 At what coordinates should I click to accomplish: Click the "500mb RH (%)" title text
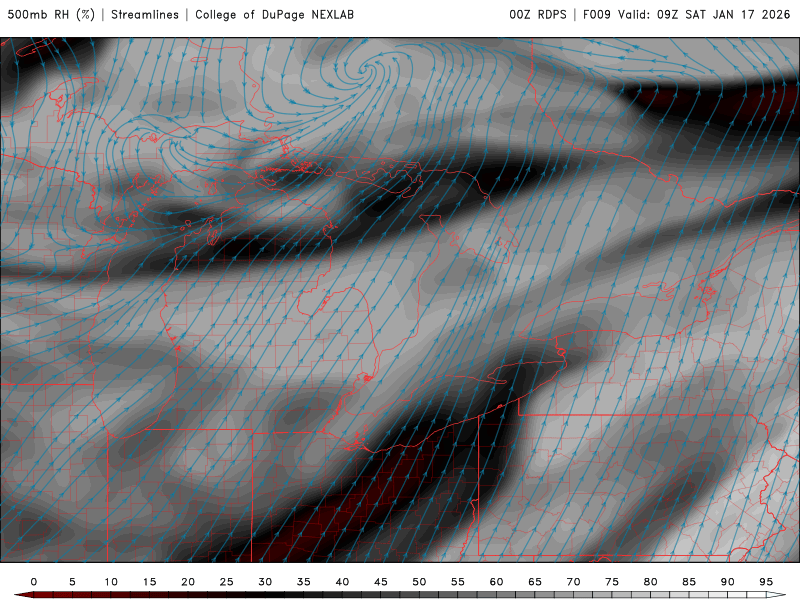click(51, 14)
